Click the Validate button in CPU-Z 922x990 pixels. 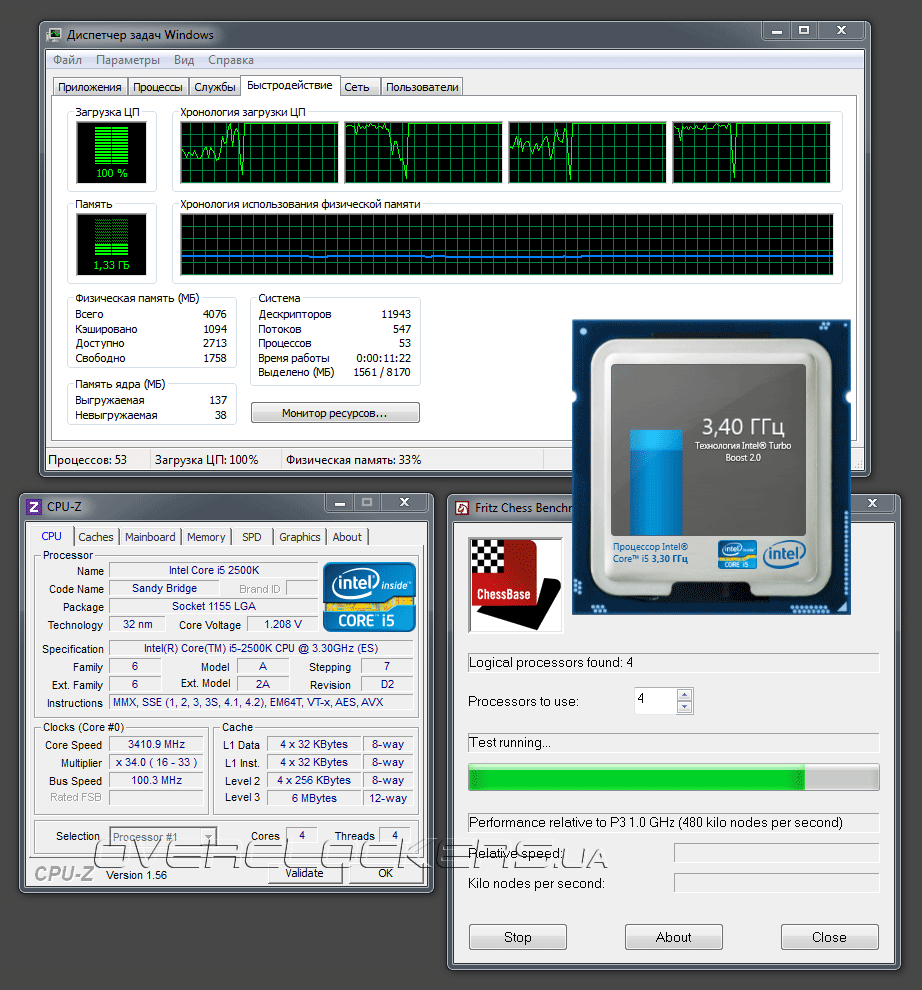304,873
